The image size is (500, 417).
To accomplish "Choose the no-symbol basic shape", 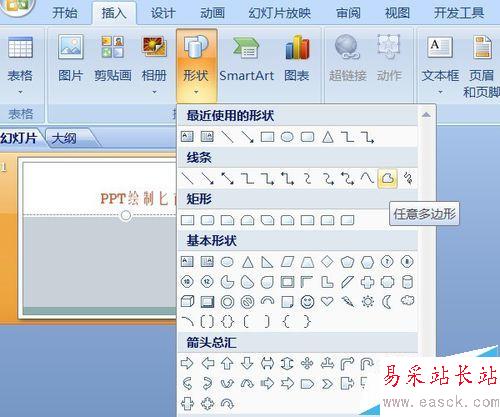I will (x=247, y=302).
